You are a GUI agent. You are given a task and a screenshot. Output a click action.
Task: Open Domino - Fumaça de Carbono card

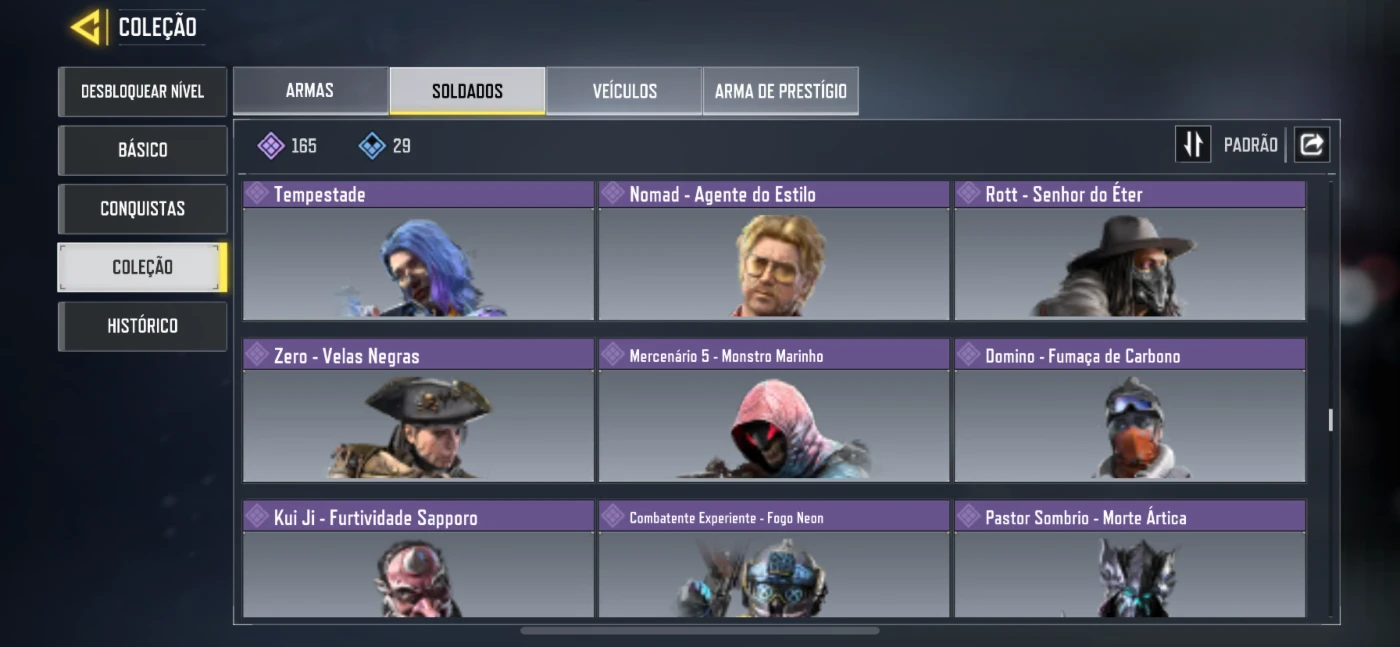click(x=1130, y=410)
